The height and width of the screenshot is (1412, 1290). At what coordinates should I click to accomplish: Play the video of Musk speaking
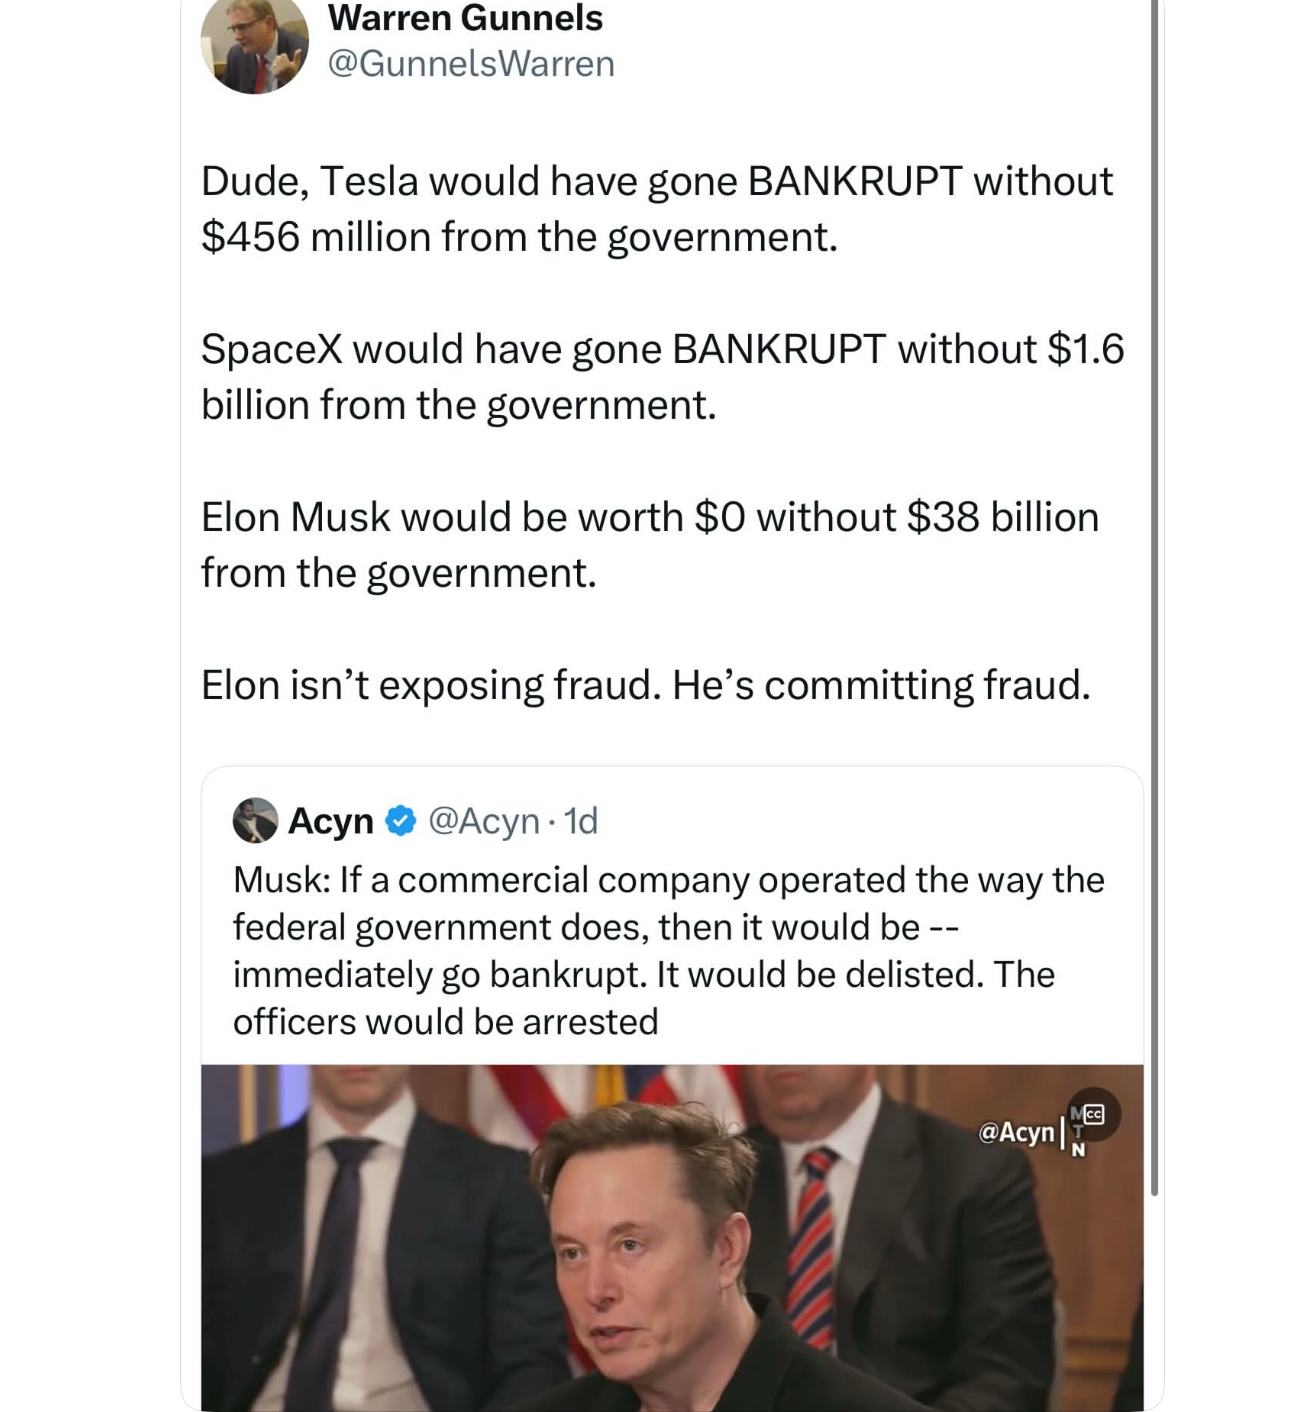pyautogui.click(x=672, y=1238)
